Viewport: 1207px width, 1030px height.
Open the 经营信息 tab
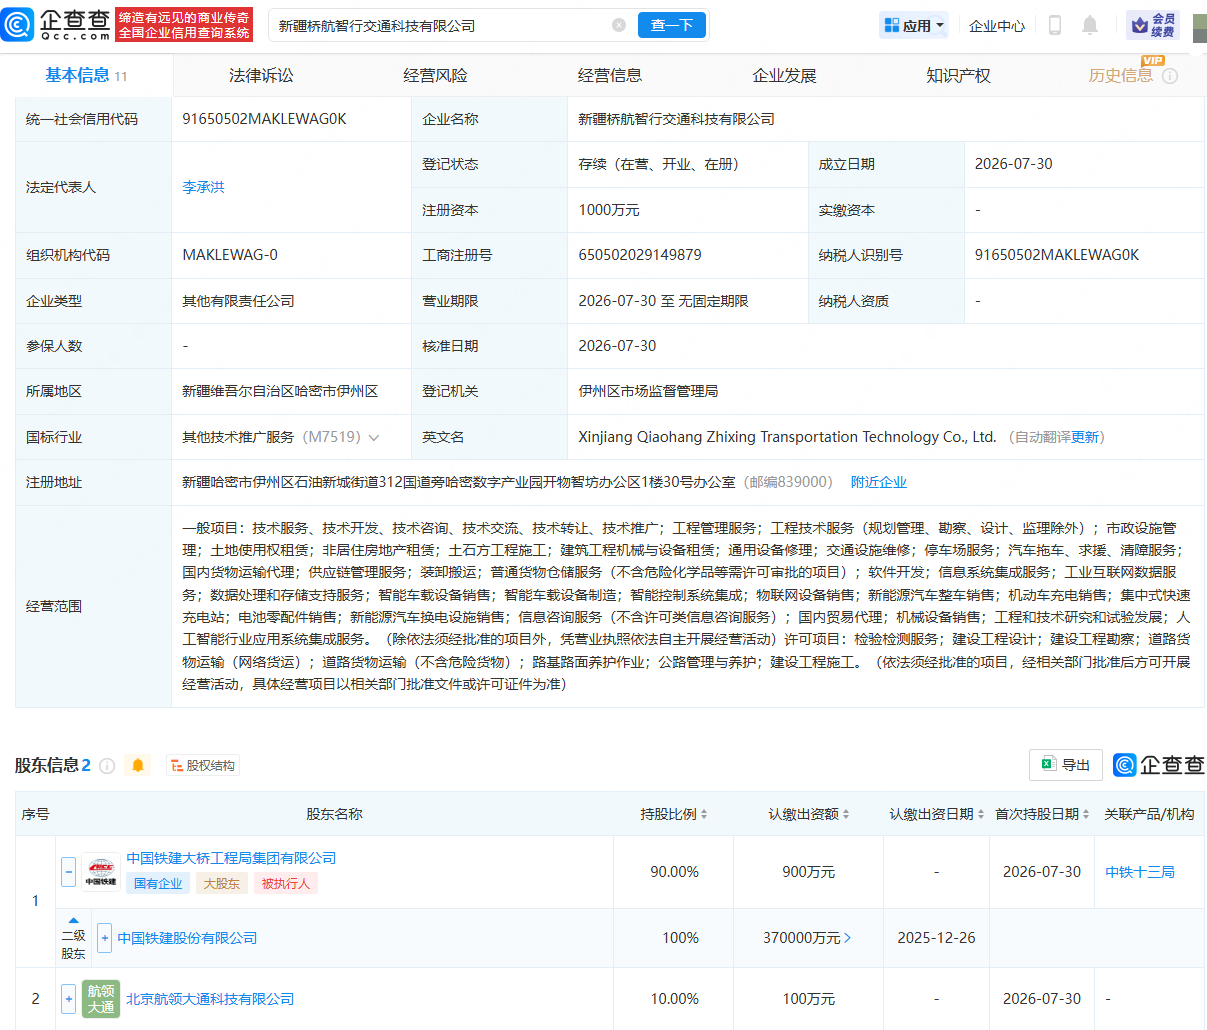coord(610,75)
